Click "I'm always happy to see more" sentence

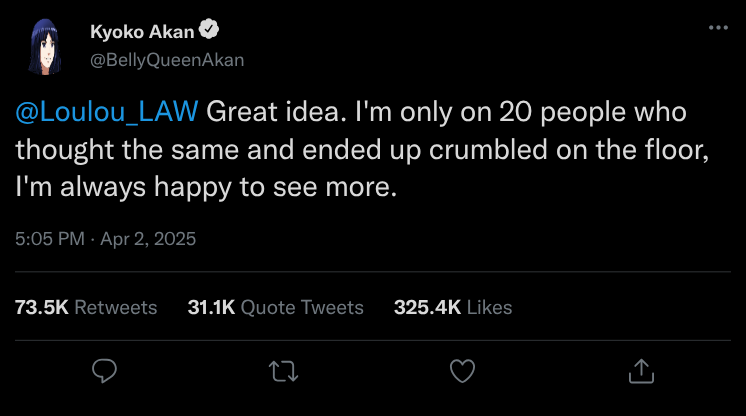[x=206, y=185]
